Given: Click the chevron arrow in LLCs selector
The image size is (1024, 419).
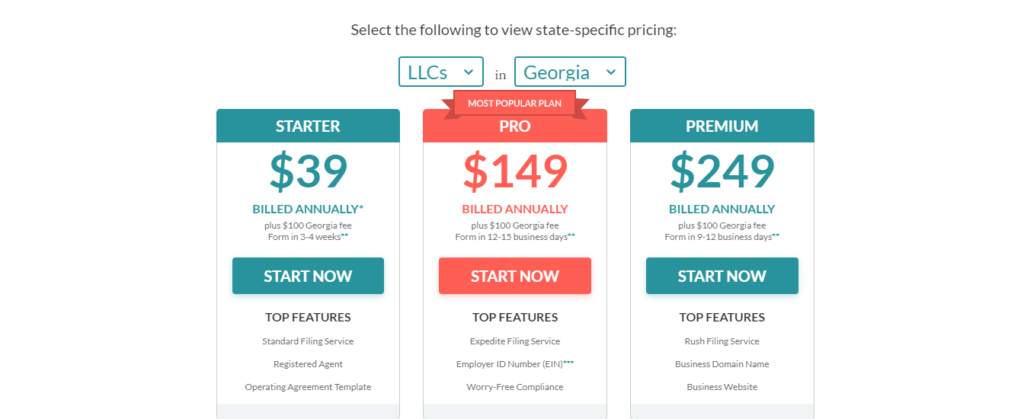Looking at the screenshot, I should tap(468, 72).
